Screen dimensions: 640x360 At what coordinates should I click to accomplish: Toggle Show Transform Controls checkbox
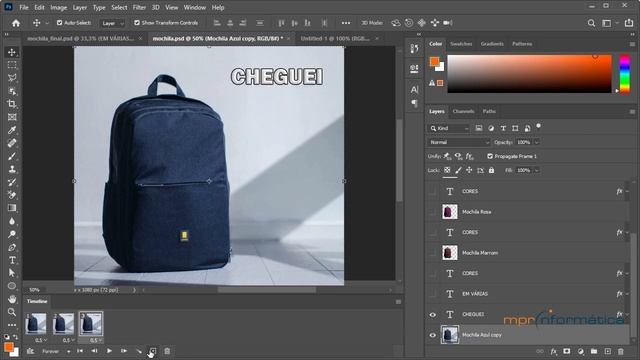(x=137, y=23)
